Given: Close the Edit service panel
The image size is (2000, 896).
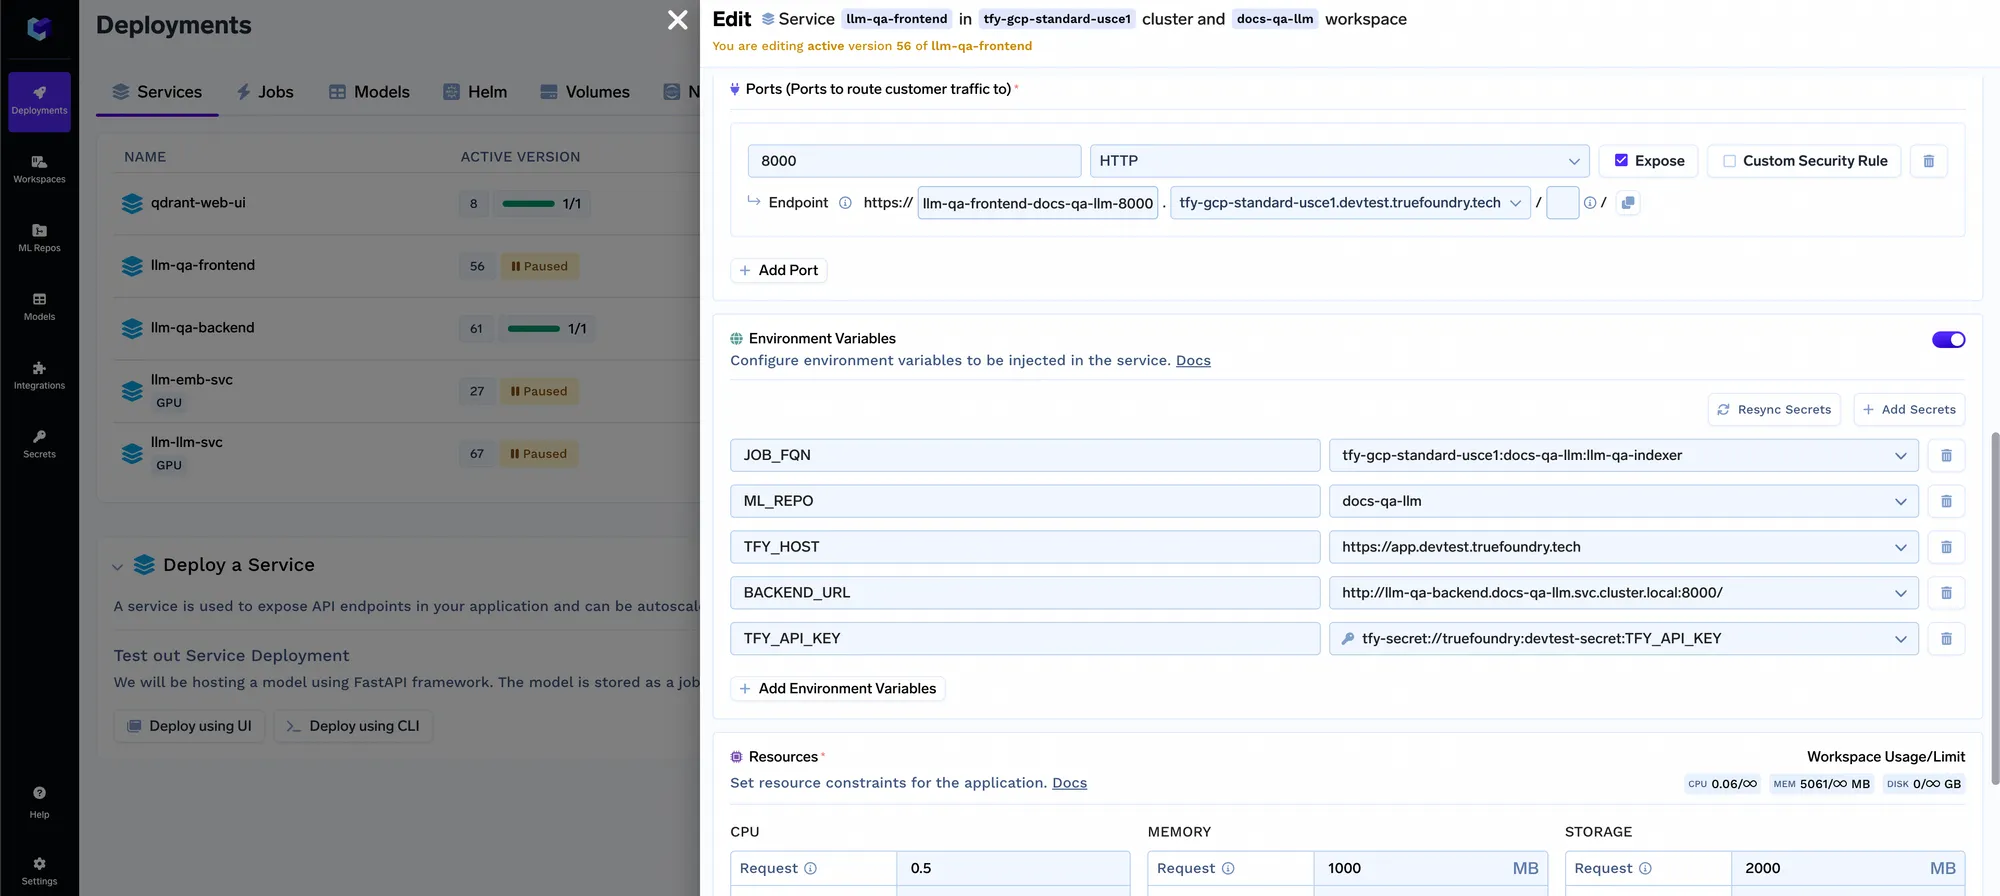Looking at the screenshot, I should pyautogui.click(x=678, y=20).
